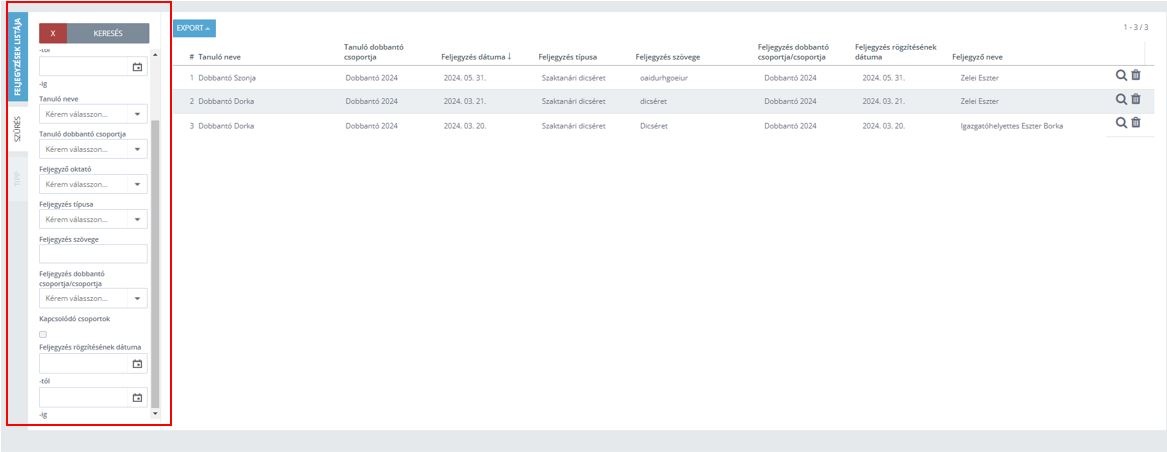Select the Szűrés side tab

[19, 128]
